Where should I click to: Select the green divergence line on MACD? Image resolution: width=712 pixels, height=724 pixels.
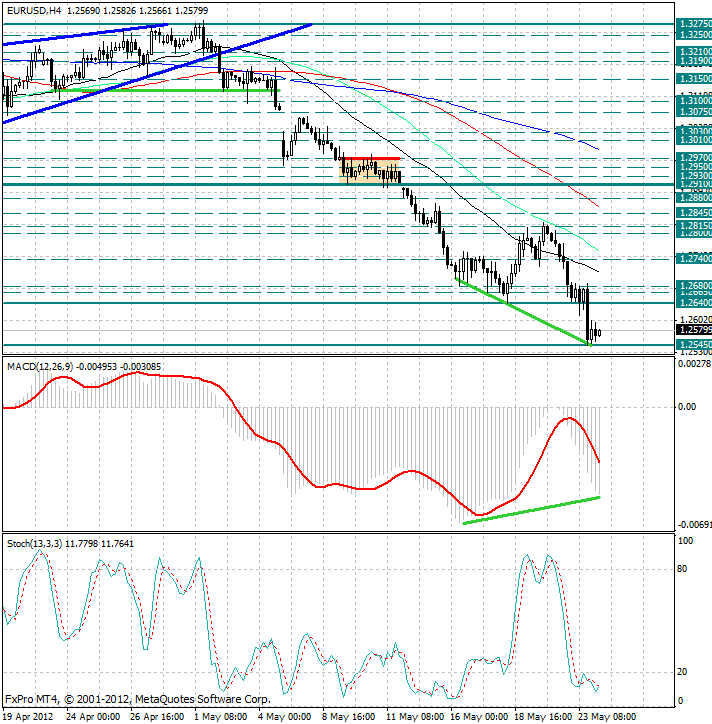point(531,510)
